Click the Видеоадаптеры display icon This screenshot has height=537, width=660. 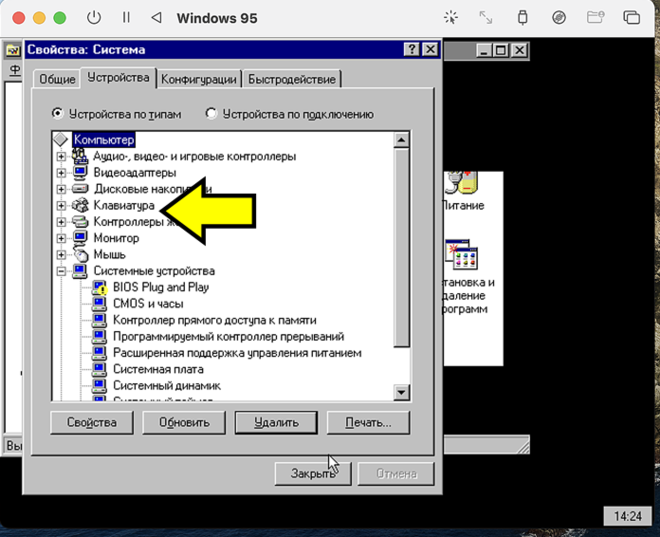pos(80,173)
